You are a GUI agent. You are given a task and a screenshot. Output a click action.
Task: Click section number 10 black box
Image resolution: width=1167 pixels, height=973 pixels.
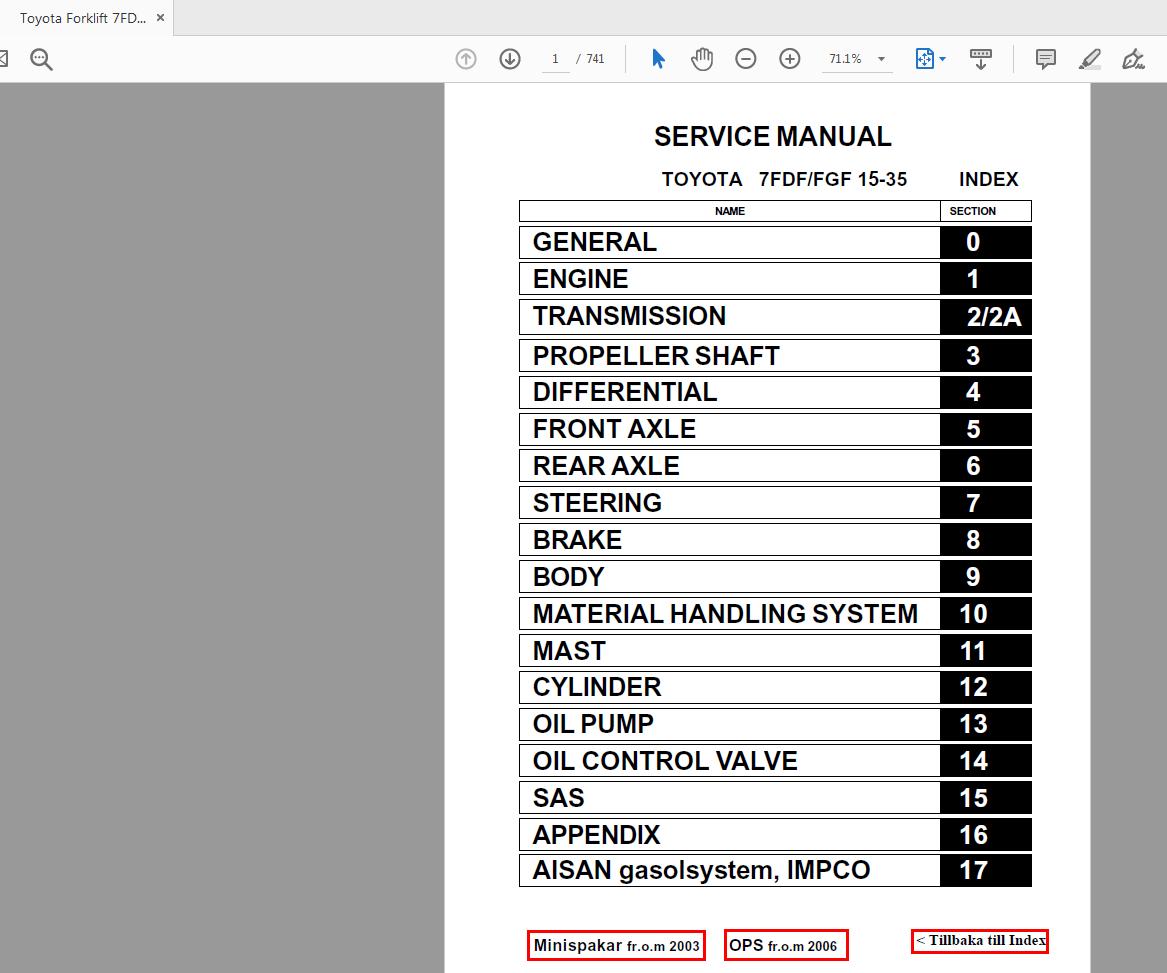pos(986,614)
